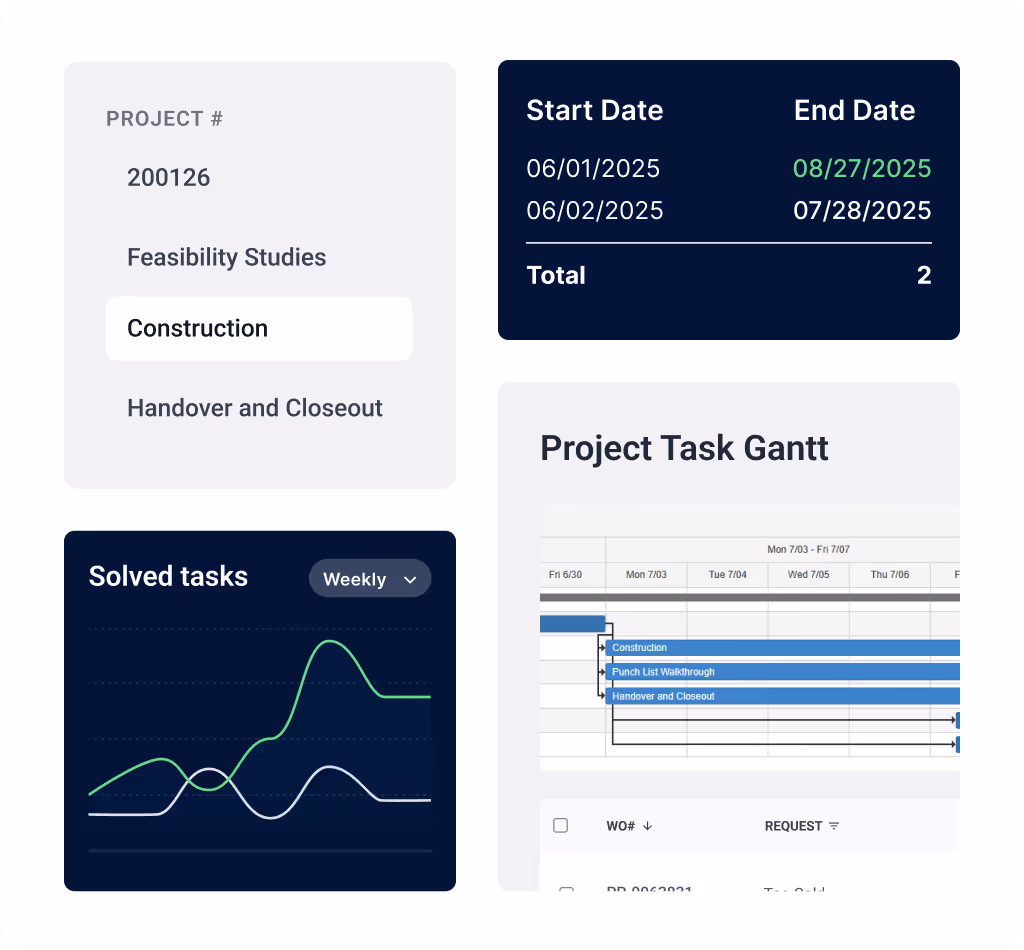Open the Weekly period dropdown
Screen dimensions: 1024x950
370,578
